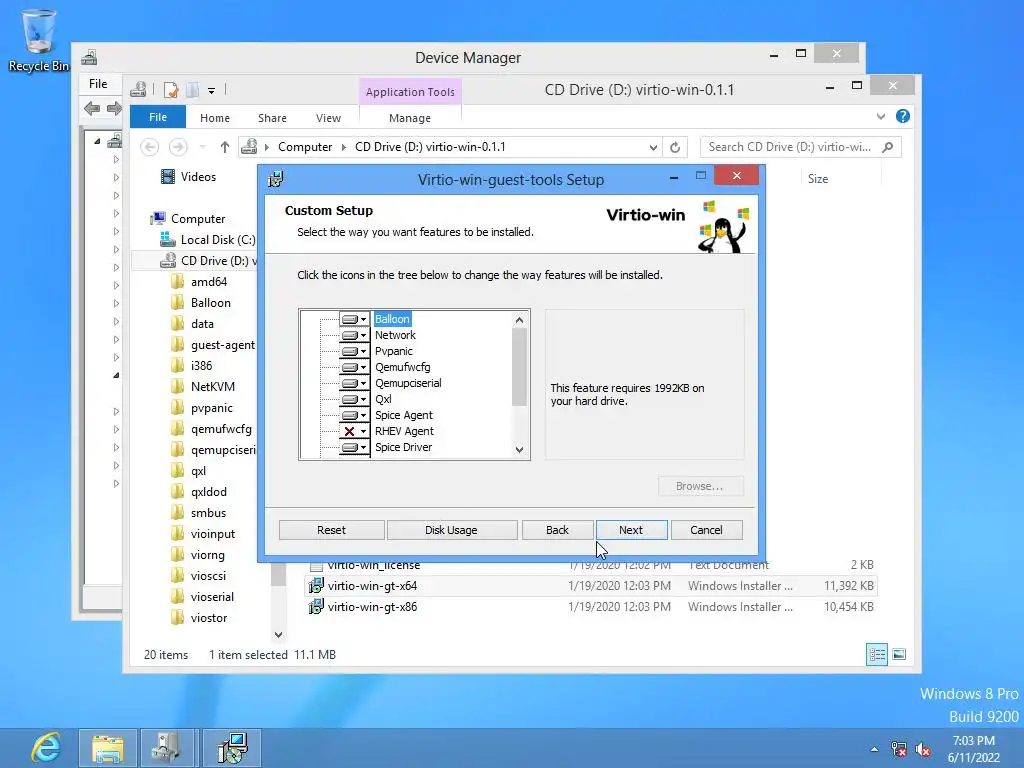The height and width of the screenshot is (768, 1024).
Task: Click the Search CD Drive field
Action: click(800, 147)
